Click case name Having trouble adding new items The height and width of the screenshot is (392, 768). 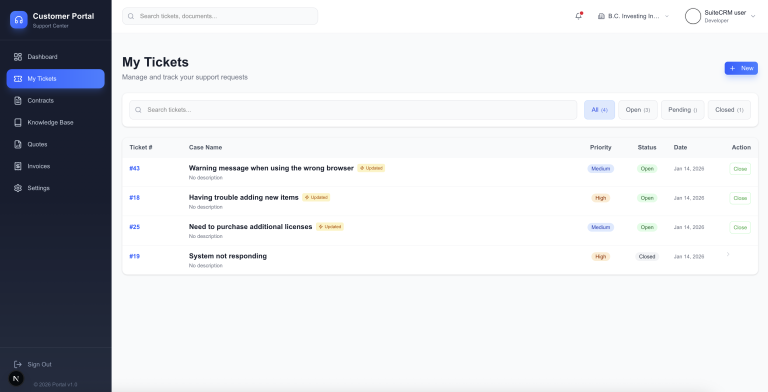(243, 197)
